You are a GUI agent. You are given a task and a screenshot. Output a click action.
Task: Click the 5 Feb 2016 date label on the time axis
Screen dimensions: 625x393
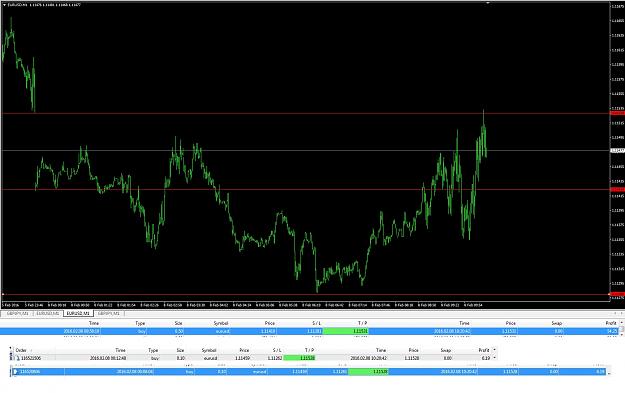click(10, 305)
